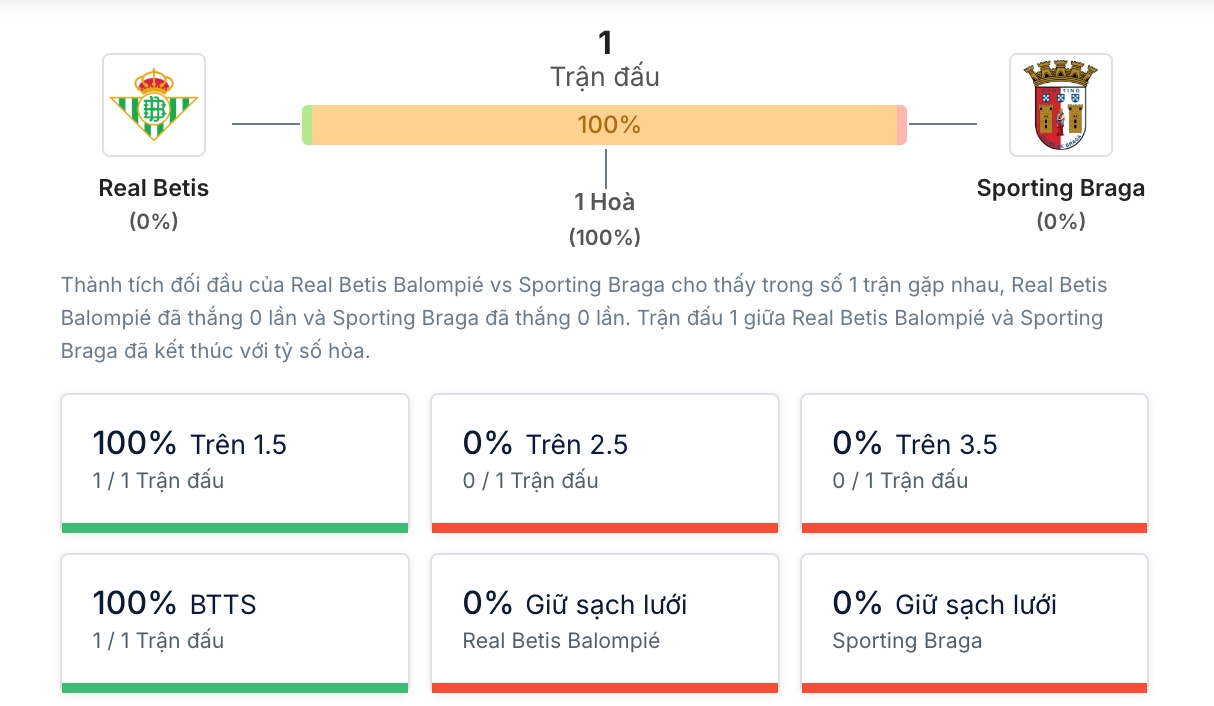Click the Real Betis club crest
The image size is (1214, 706).
153,104
